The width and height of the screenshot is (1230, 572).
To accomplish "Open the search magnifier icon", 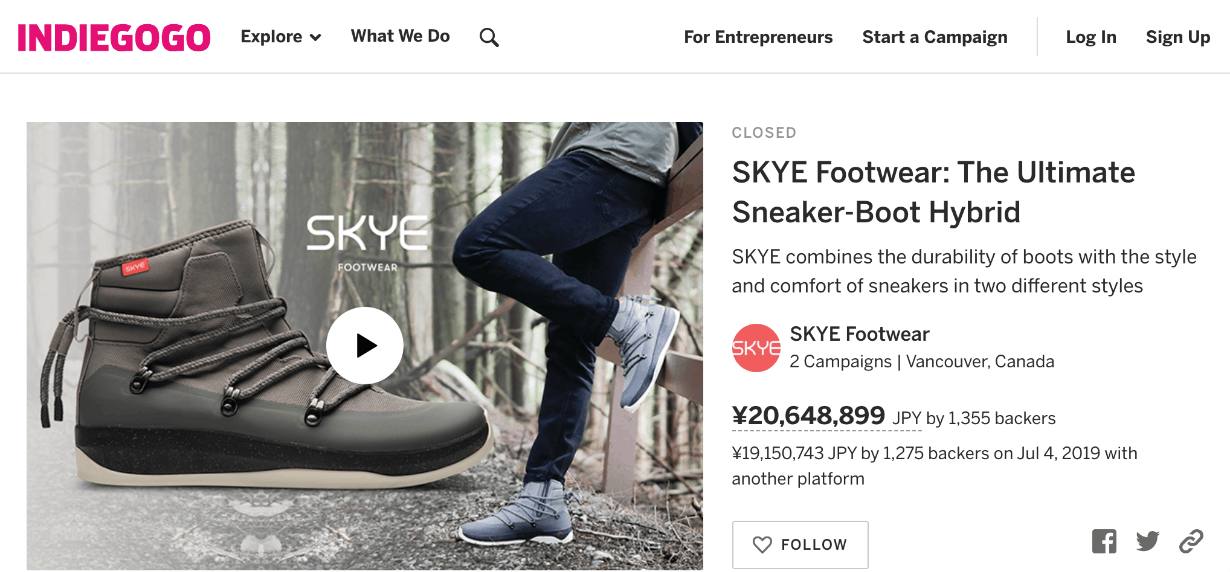I will coord(489,38).
